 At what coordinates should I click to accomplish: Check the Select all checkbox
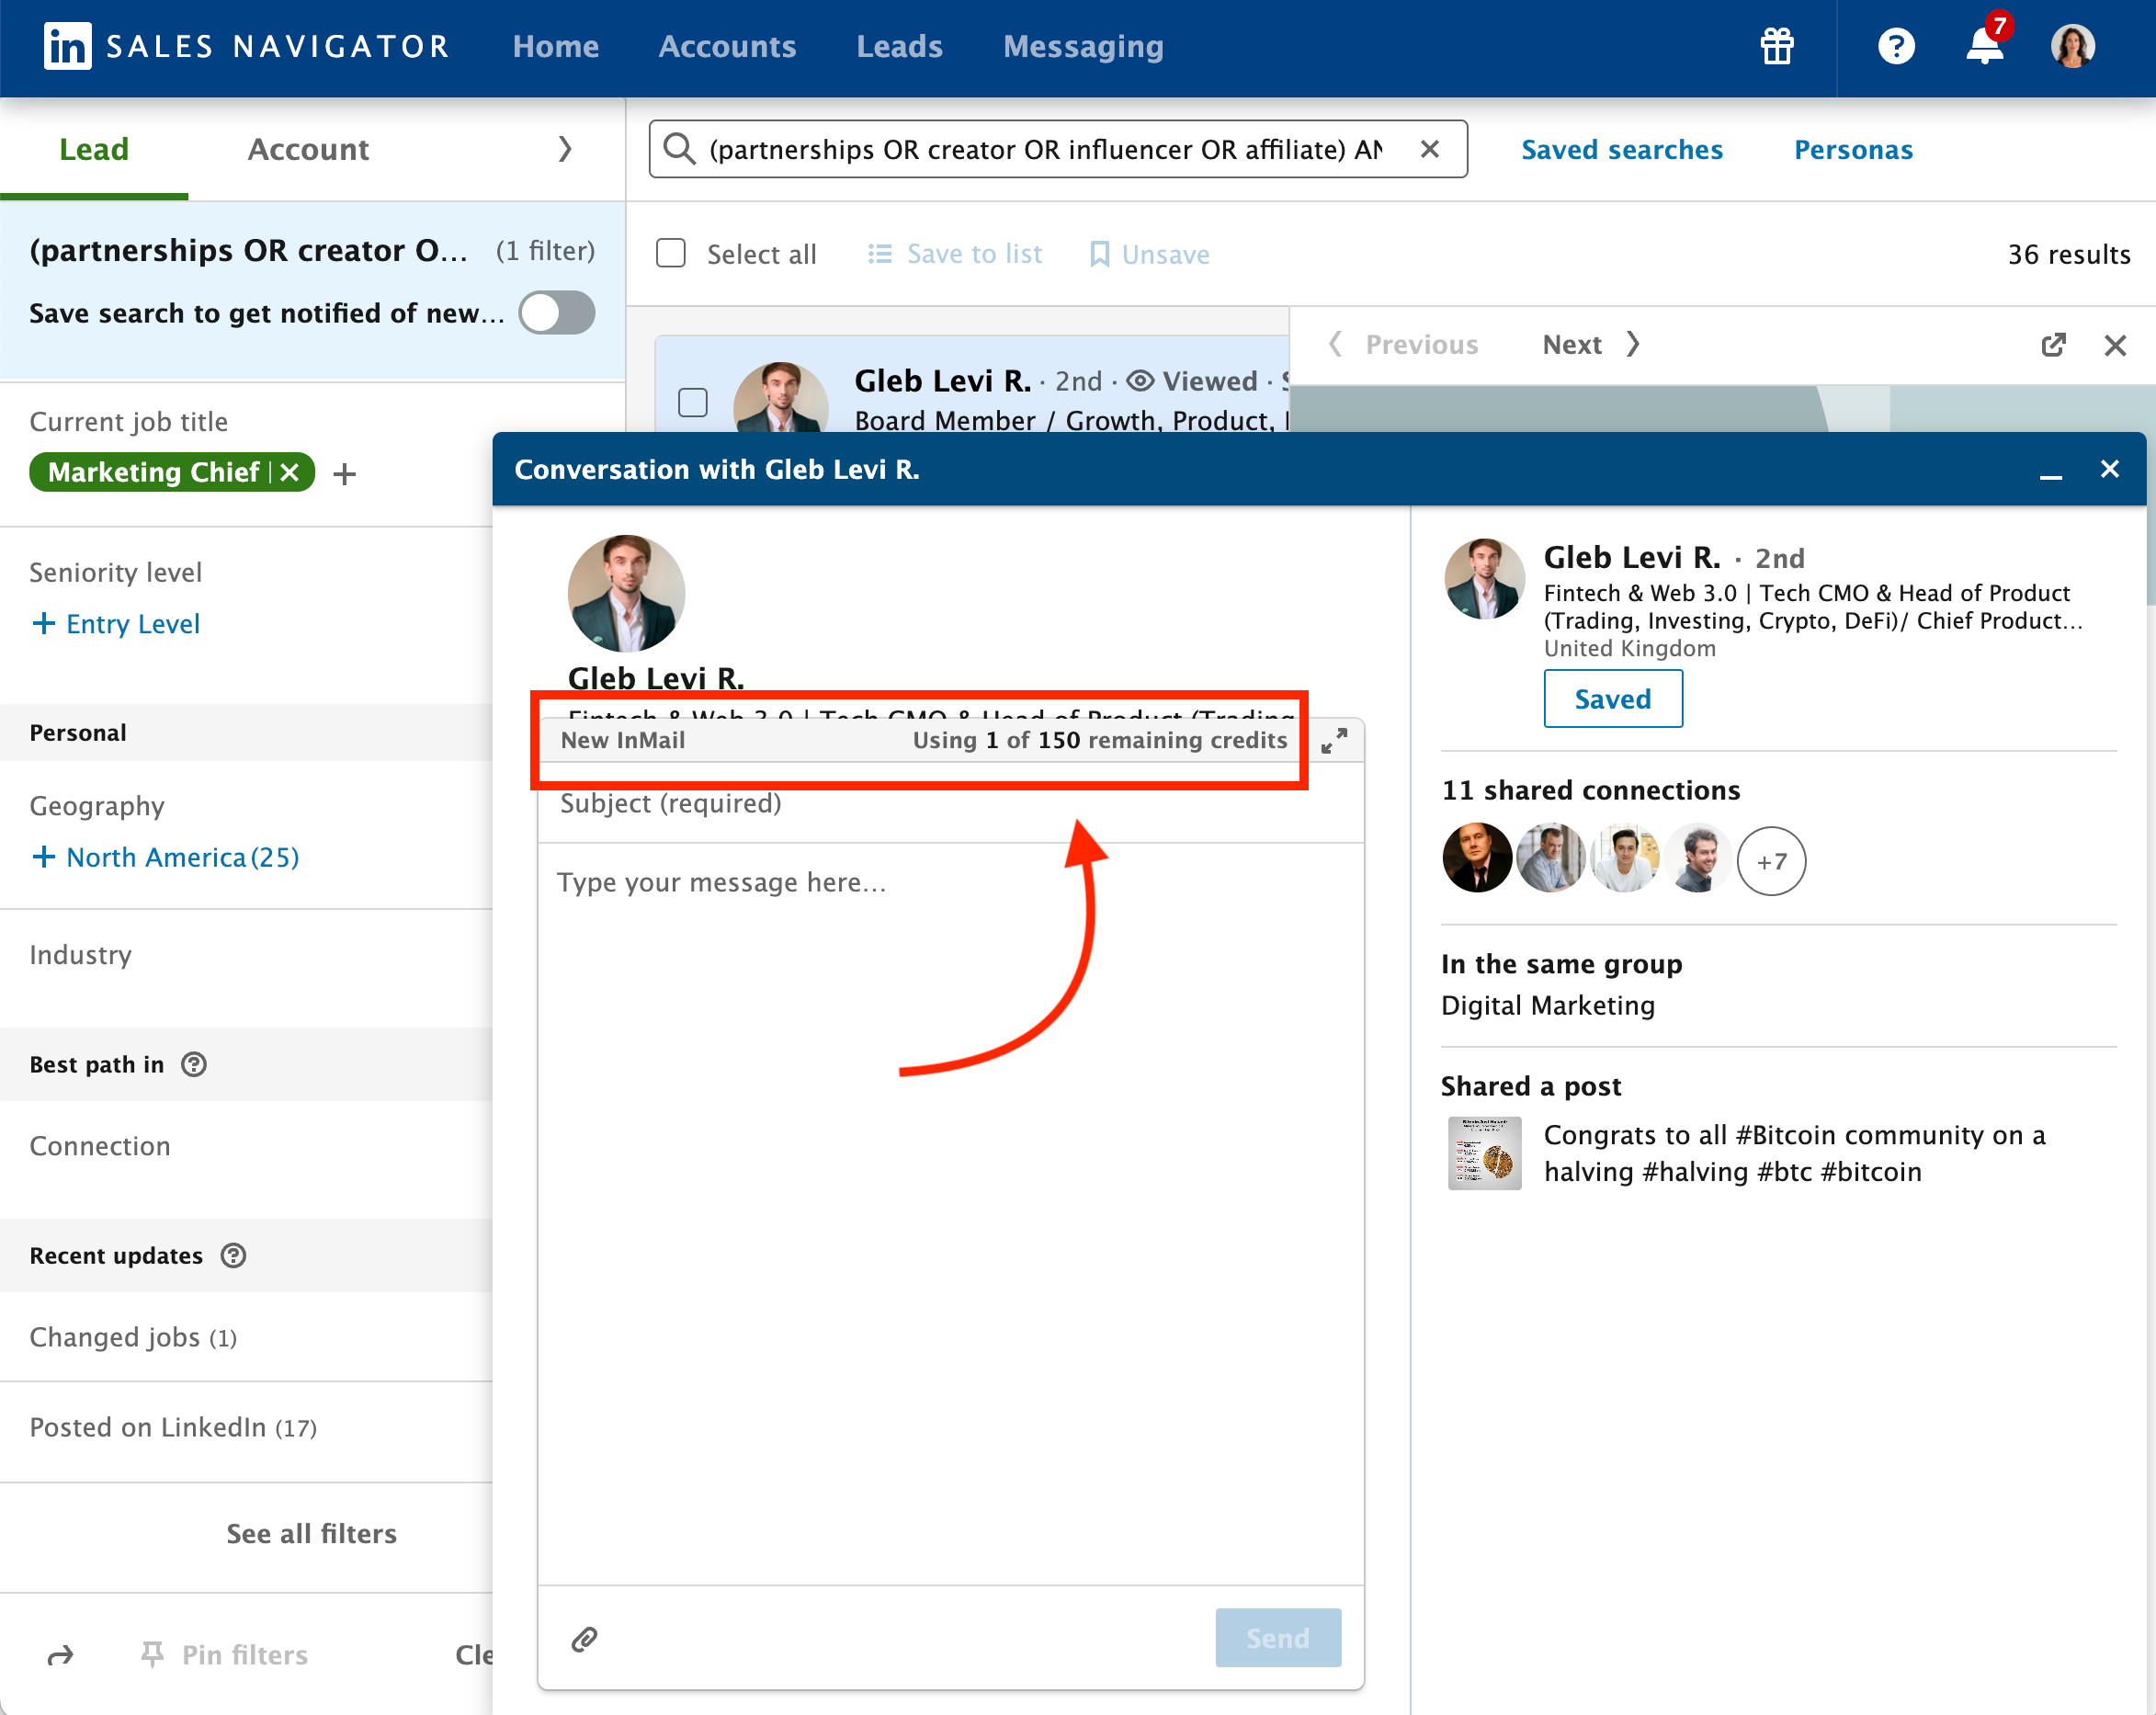click(x=671, y=254)
